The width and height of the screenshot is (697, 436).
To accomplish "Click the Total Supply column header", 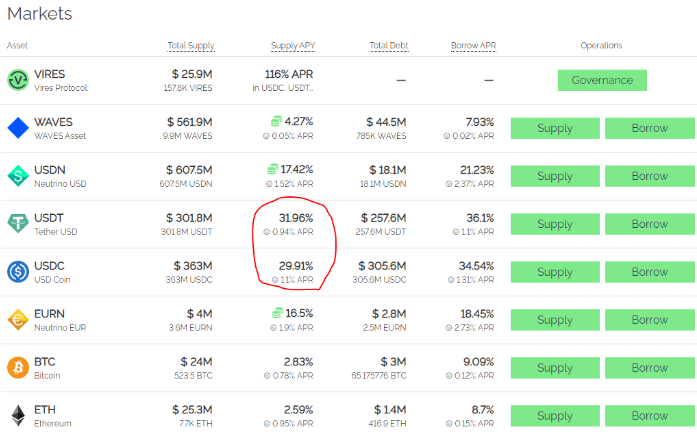I will pyautogui.click(x=191, y=45).
